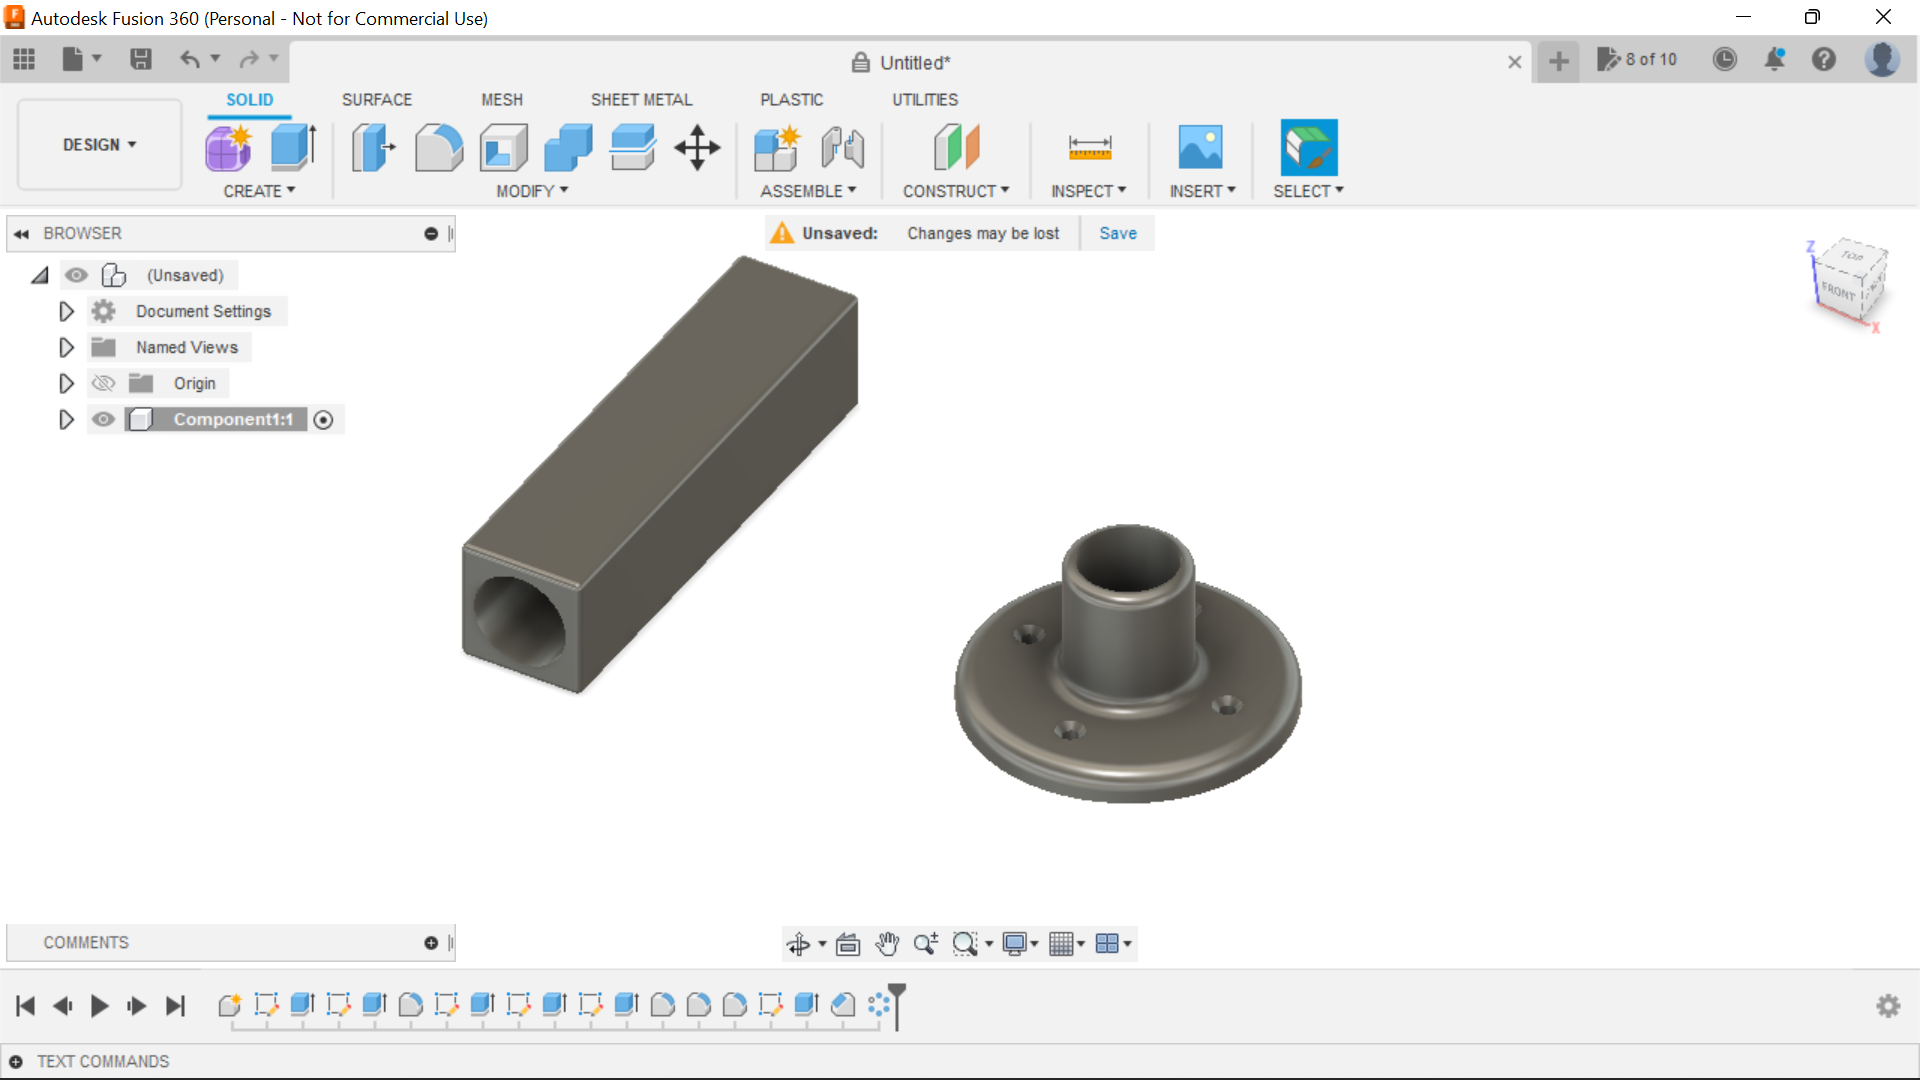
Task: Toggle visibility of the Unsaved document
Action: pyautogui.click(x=77, y=275)
